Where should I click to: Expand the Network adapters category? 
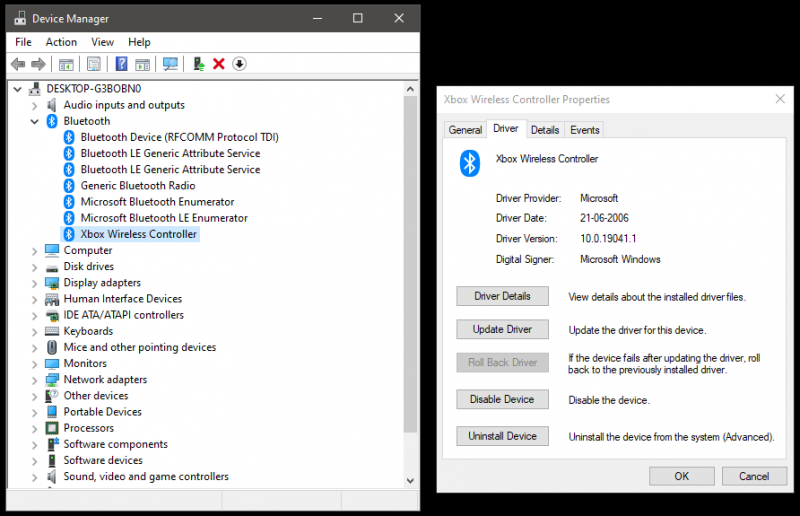tap(35, 380)
